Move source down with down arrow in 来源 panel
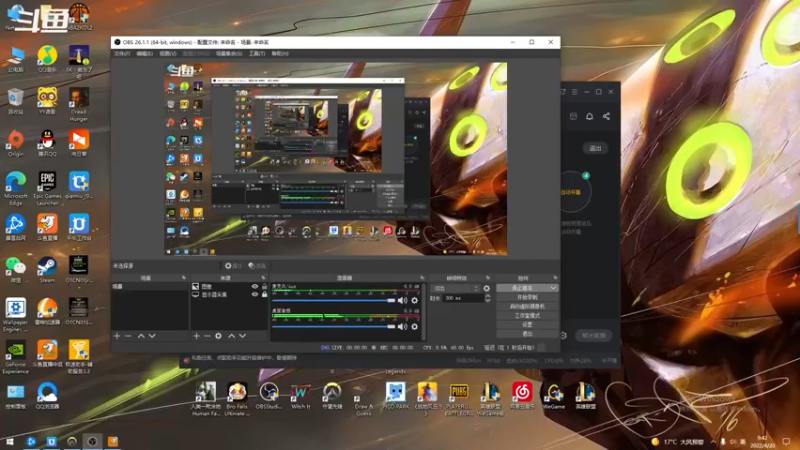The height and width of the screenshot is (450, 800). [243, 336]
